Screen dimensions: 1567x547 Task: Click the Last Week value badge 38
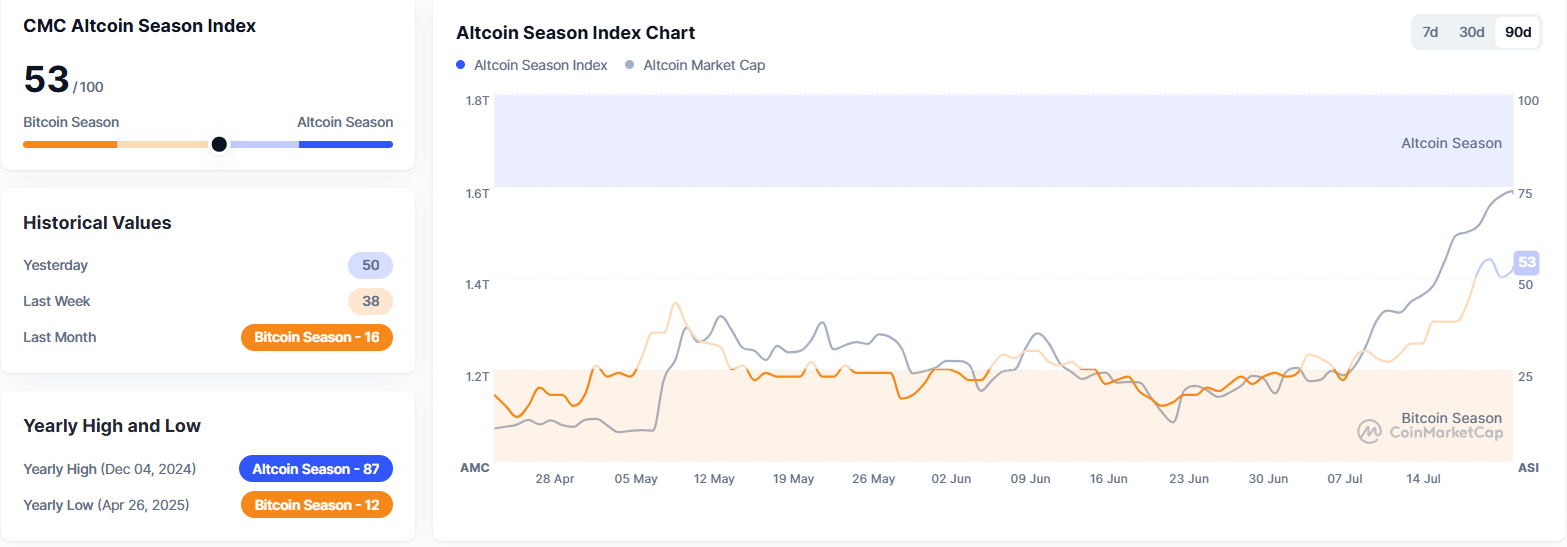click(x=370, y=301)
